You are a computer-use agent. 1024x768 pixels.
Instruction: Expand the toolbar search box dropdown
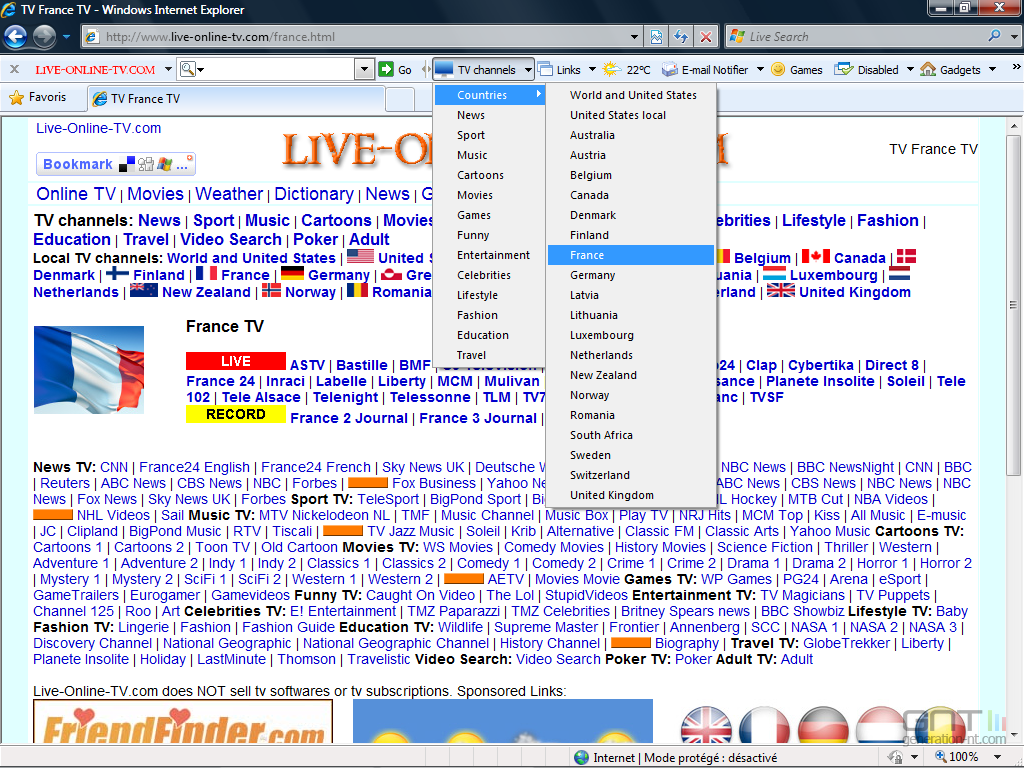pos(364,69)
